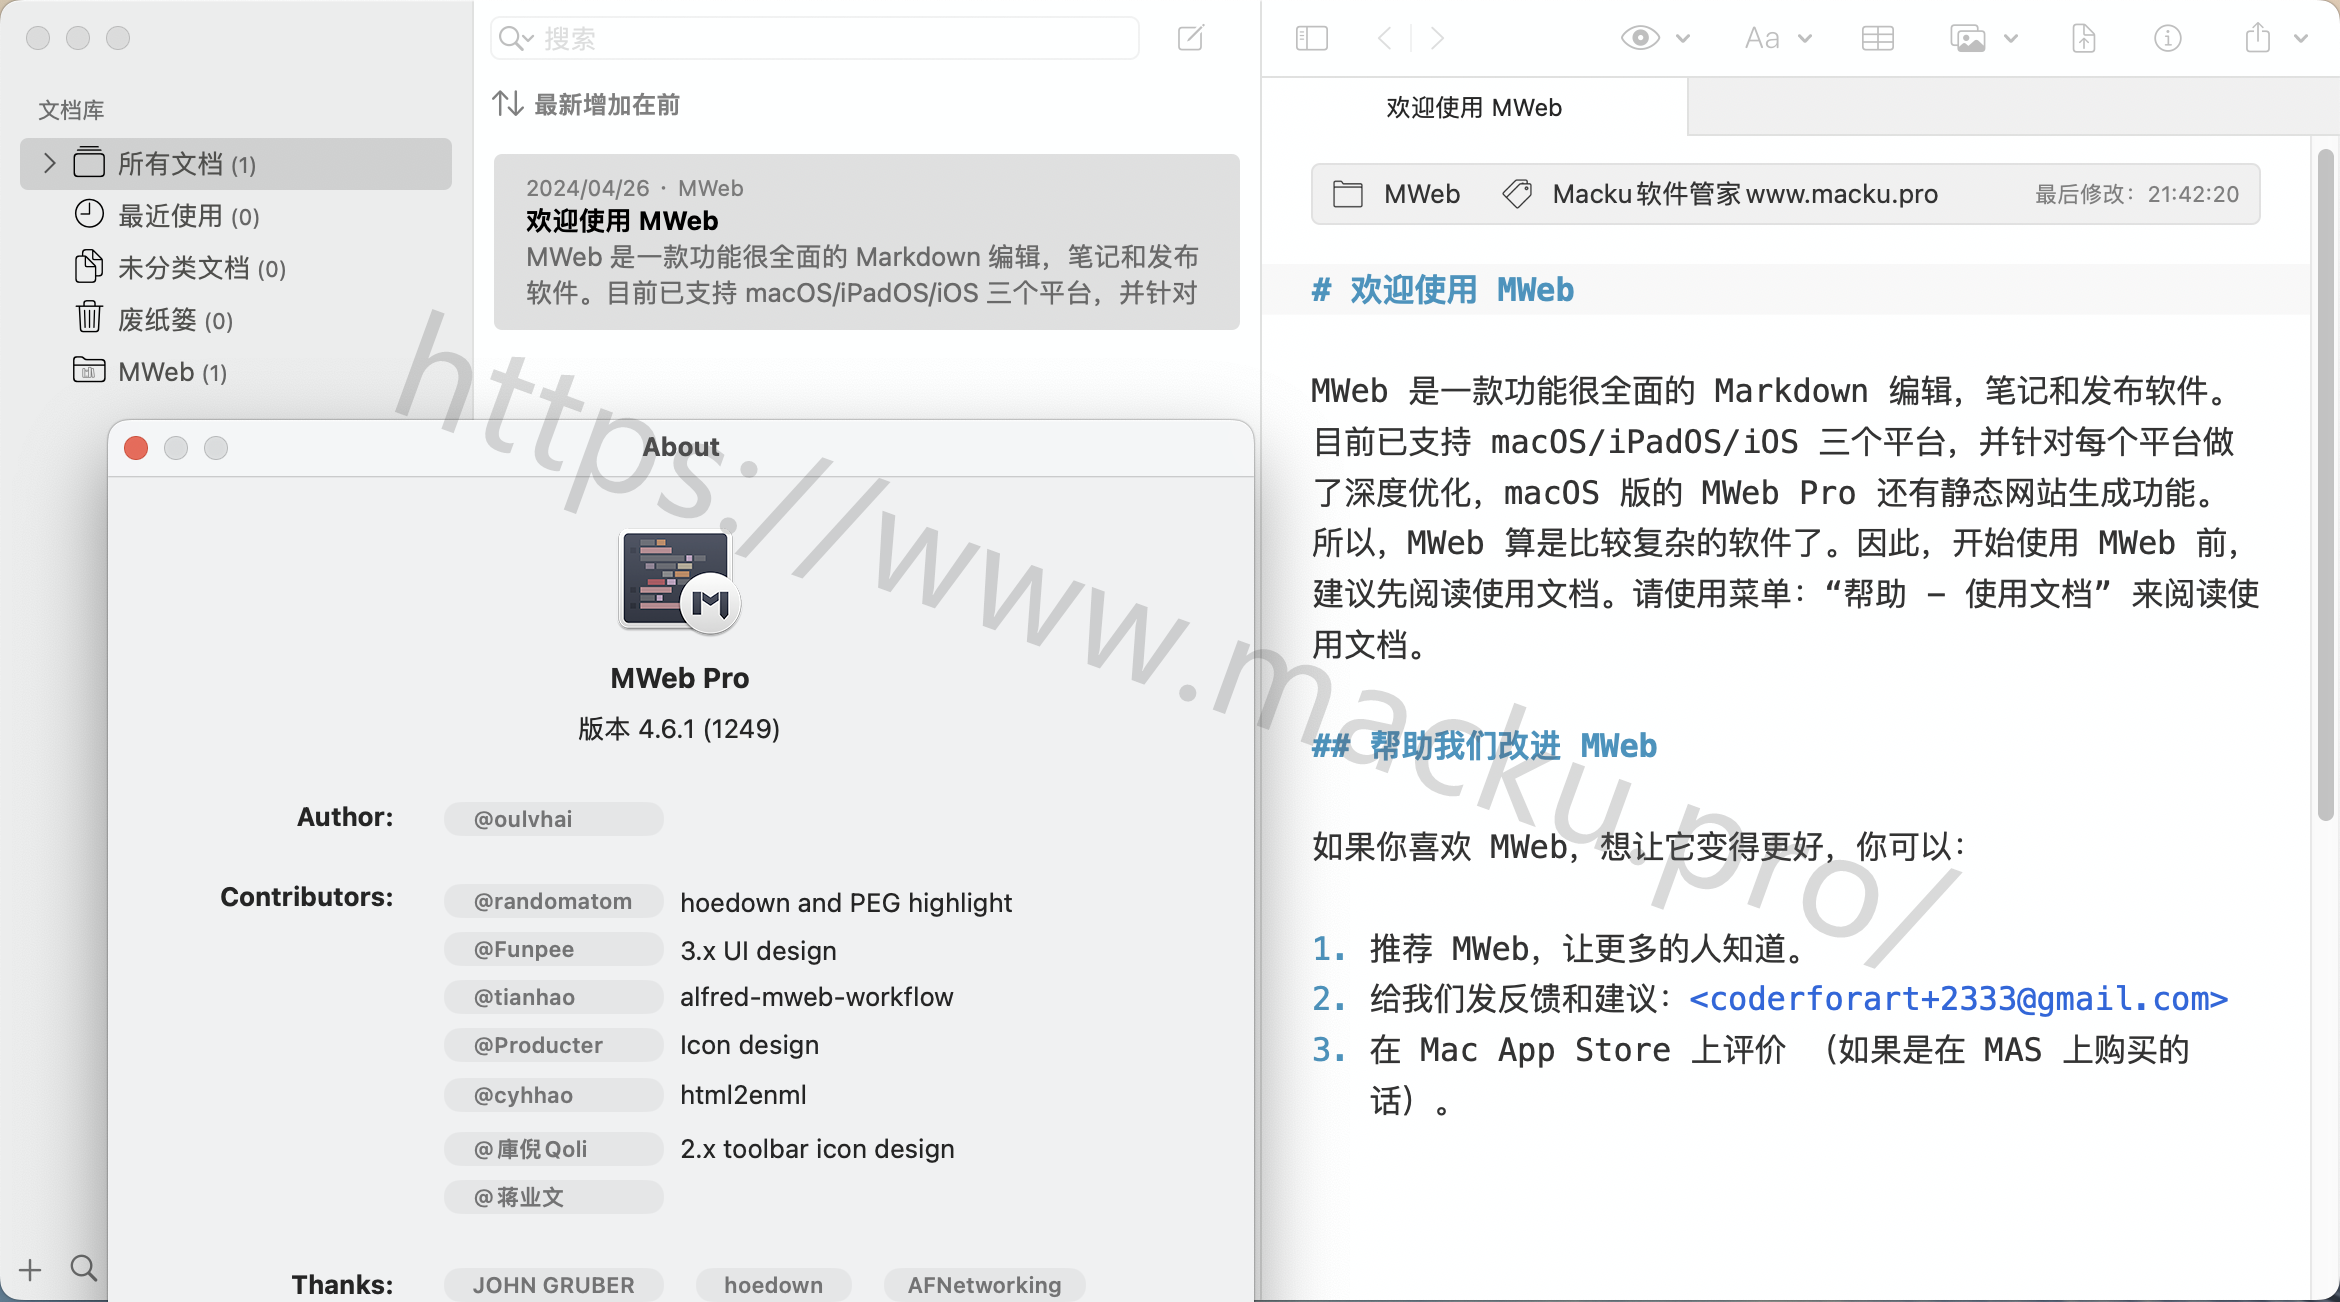This screenshot has width=2340, height=1302.
Task: Open the image options dropdown arrow
Action: click(x=2011, y=39)
